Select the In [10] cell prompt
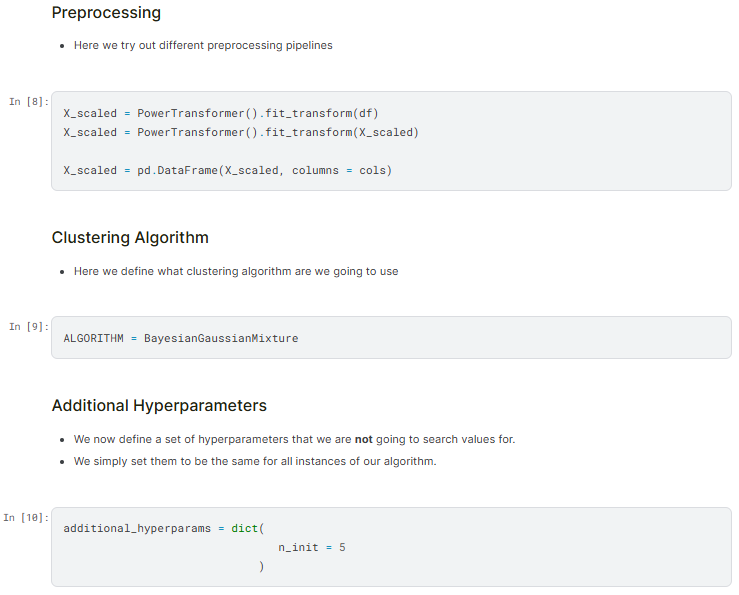 point(24,517)
